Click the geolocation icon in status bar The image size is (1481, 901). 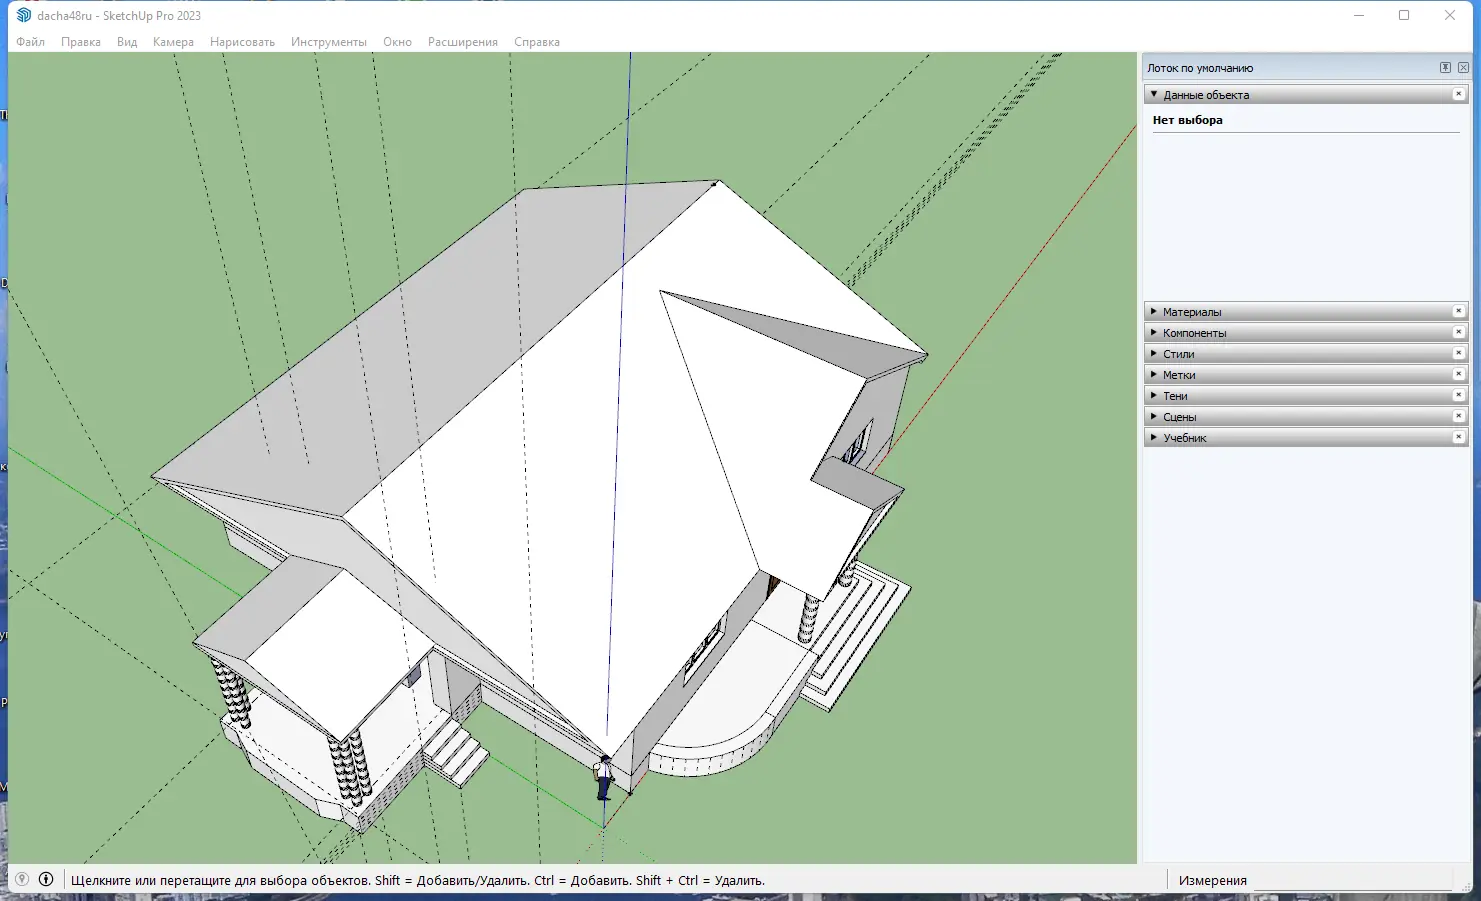[x=22, y=880]
